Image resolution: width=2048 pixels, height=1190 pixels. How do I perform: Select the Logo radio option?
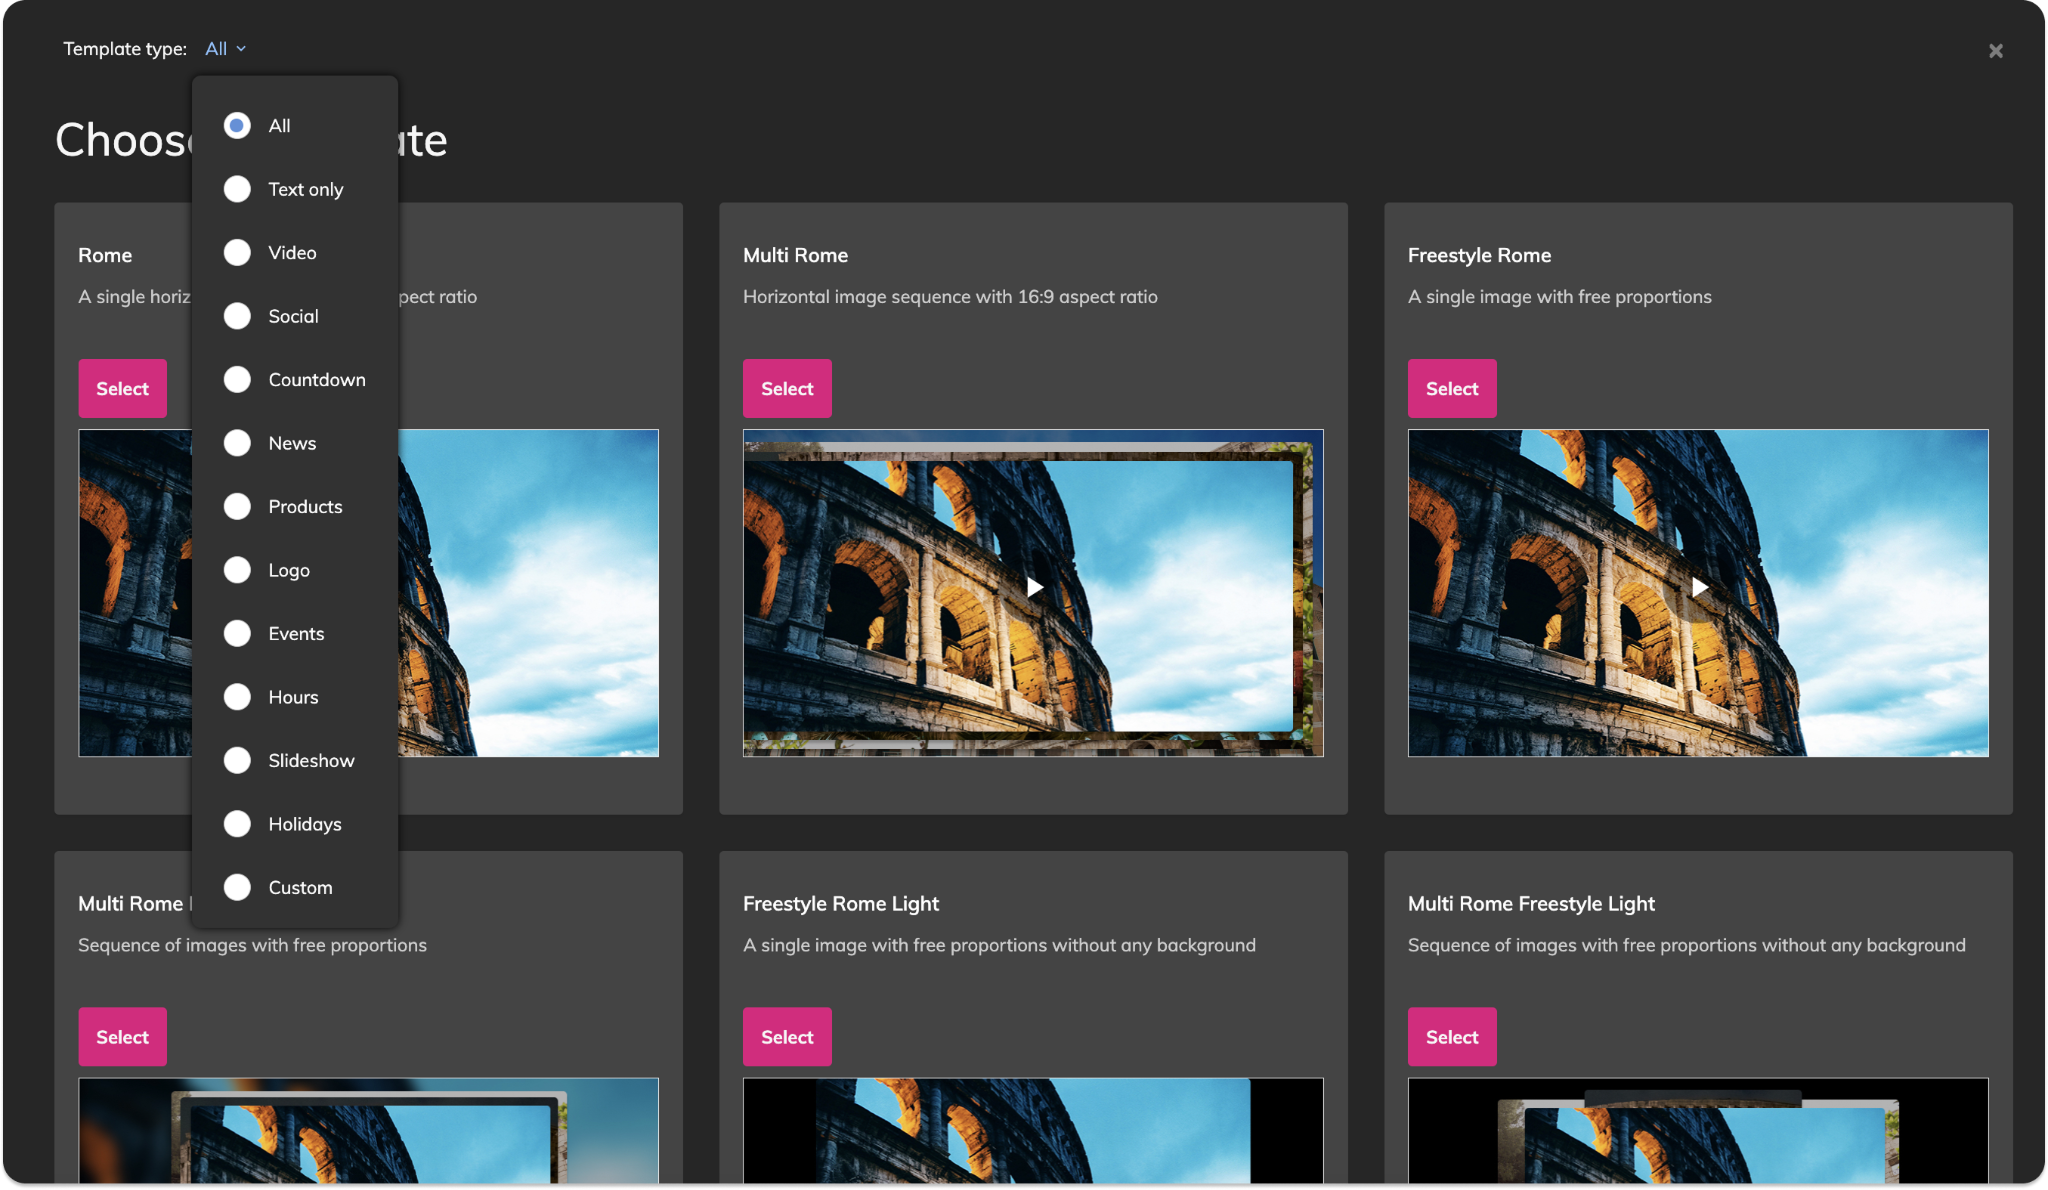pyautogui.click(x=237, y=570)
